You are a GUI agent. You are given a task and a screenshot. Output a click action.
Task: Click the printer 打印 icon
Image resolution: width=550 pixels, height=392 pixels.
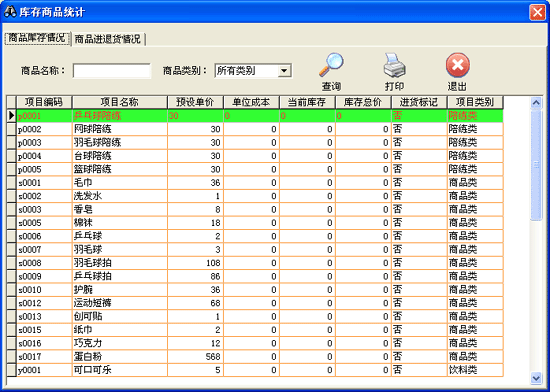(x=394, y=65)
